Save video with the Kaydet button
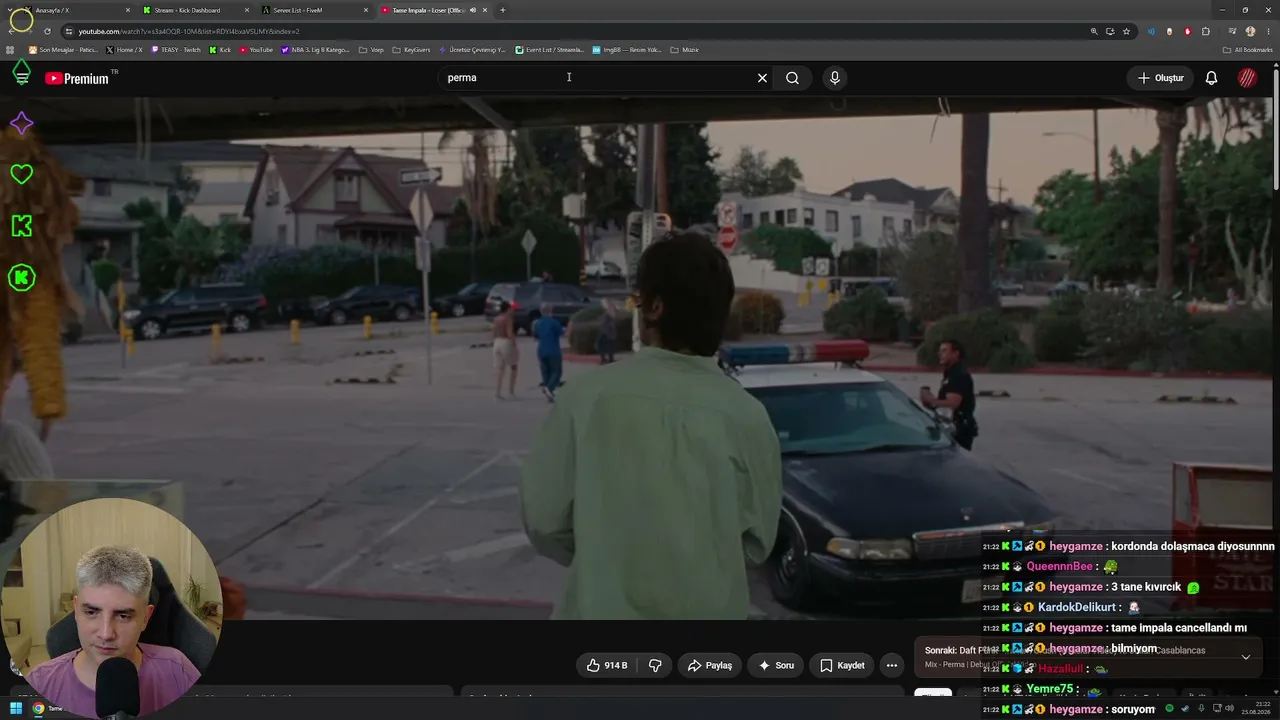Viewport: 1280px width, 720px height. [x=842, y=665]
